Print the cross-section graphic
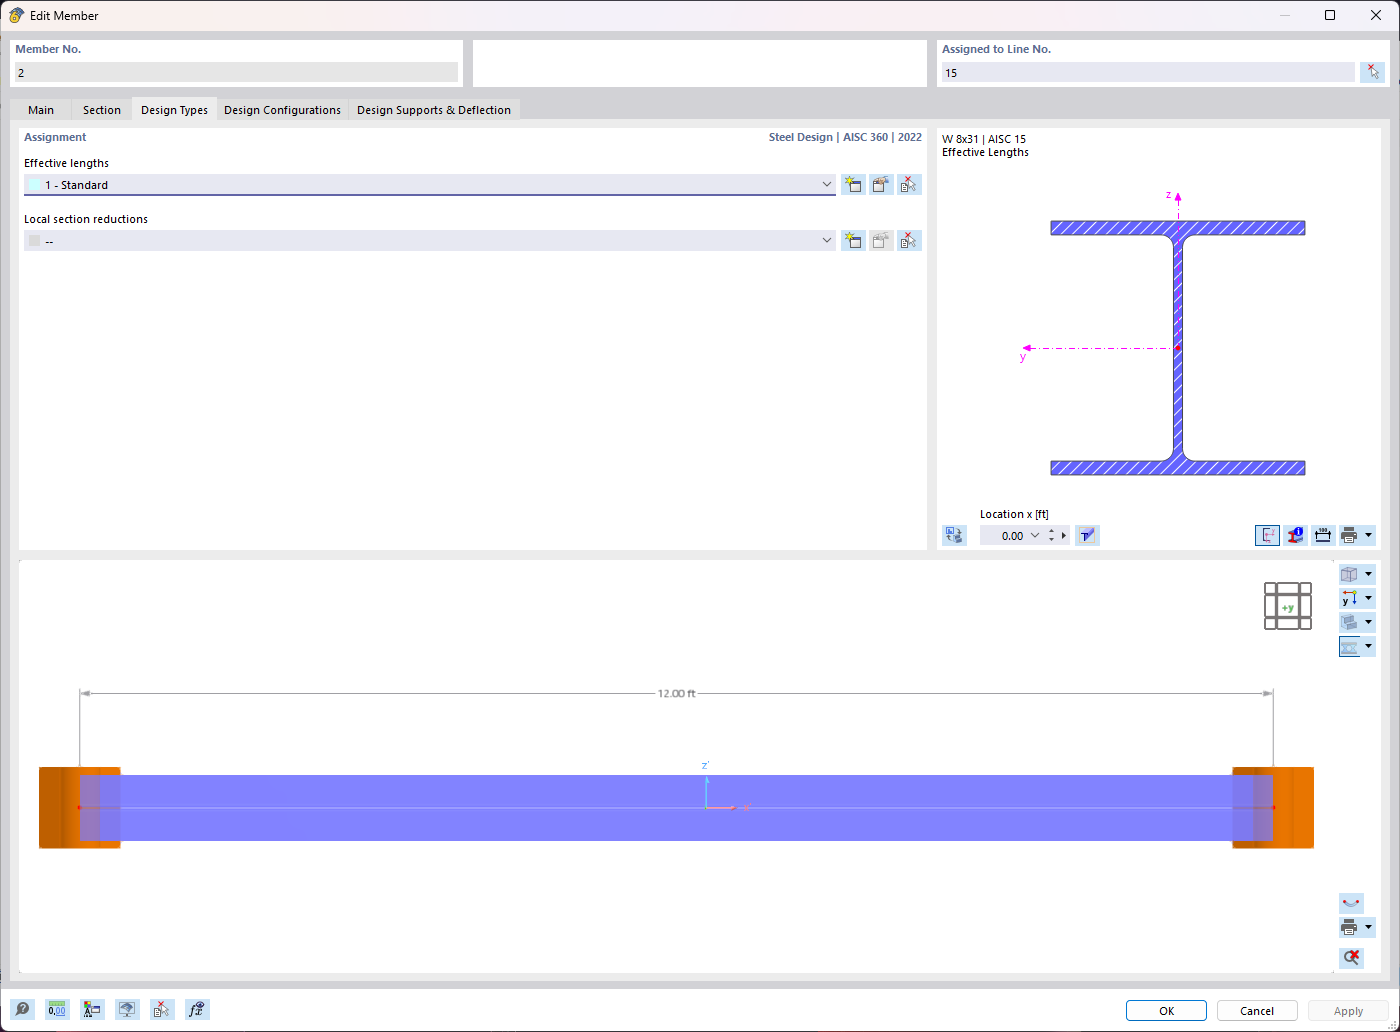Image resolution: width=1400 pixels, height=1032 pixels. coord(1349,536)
